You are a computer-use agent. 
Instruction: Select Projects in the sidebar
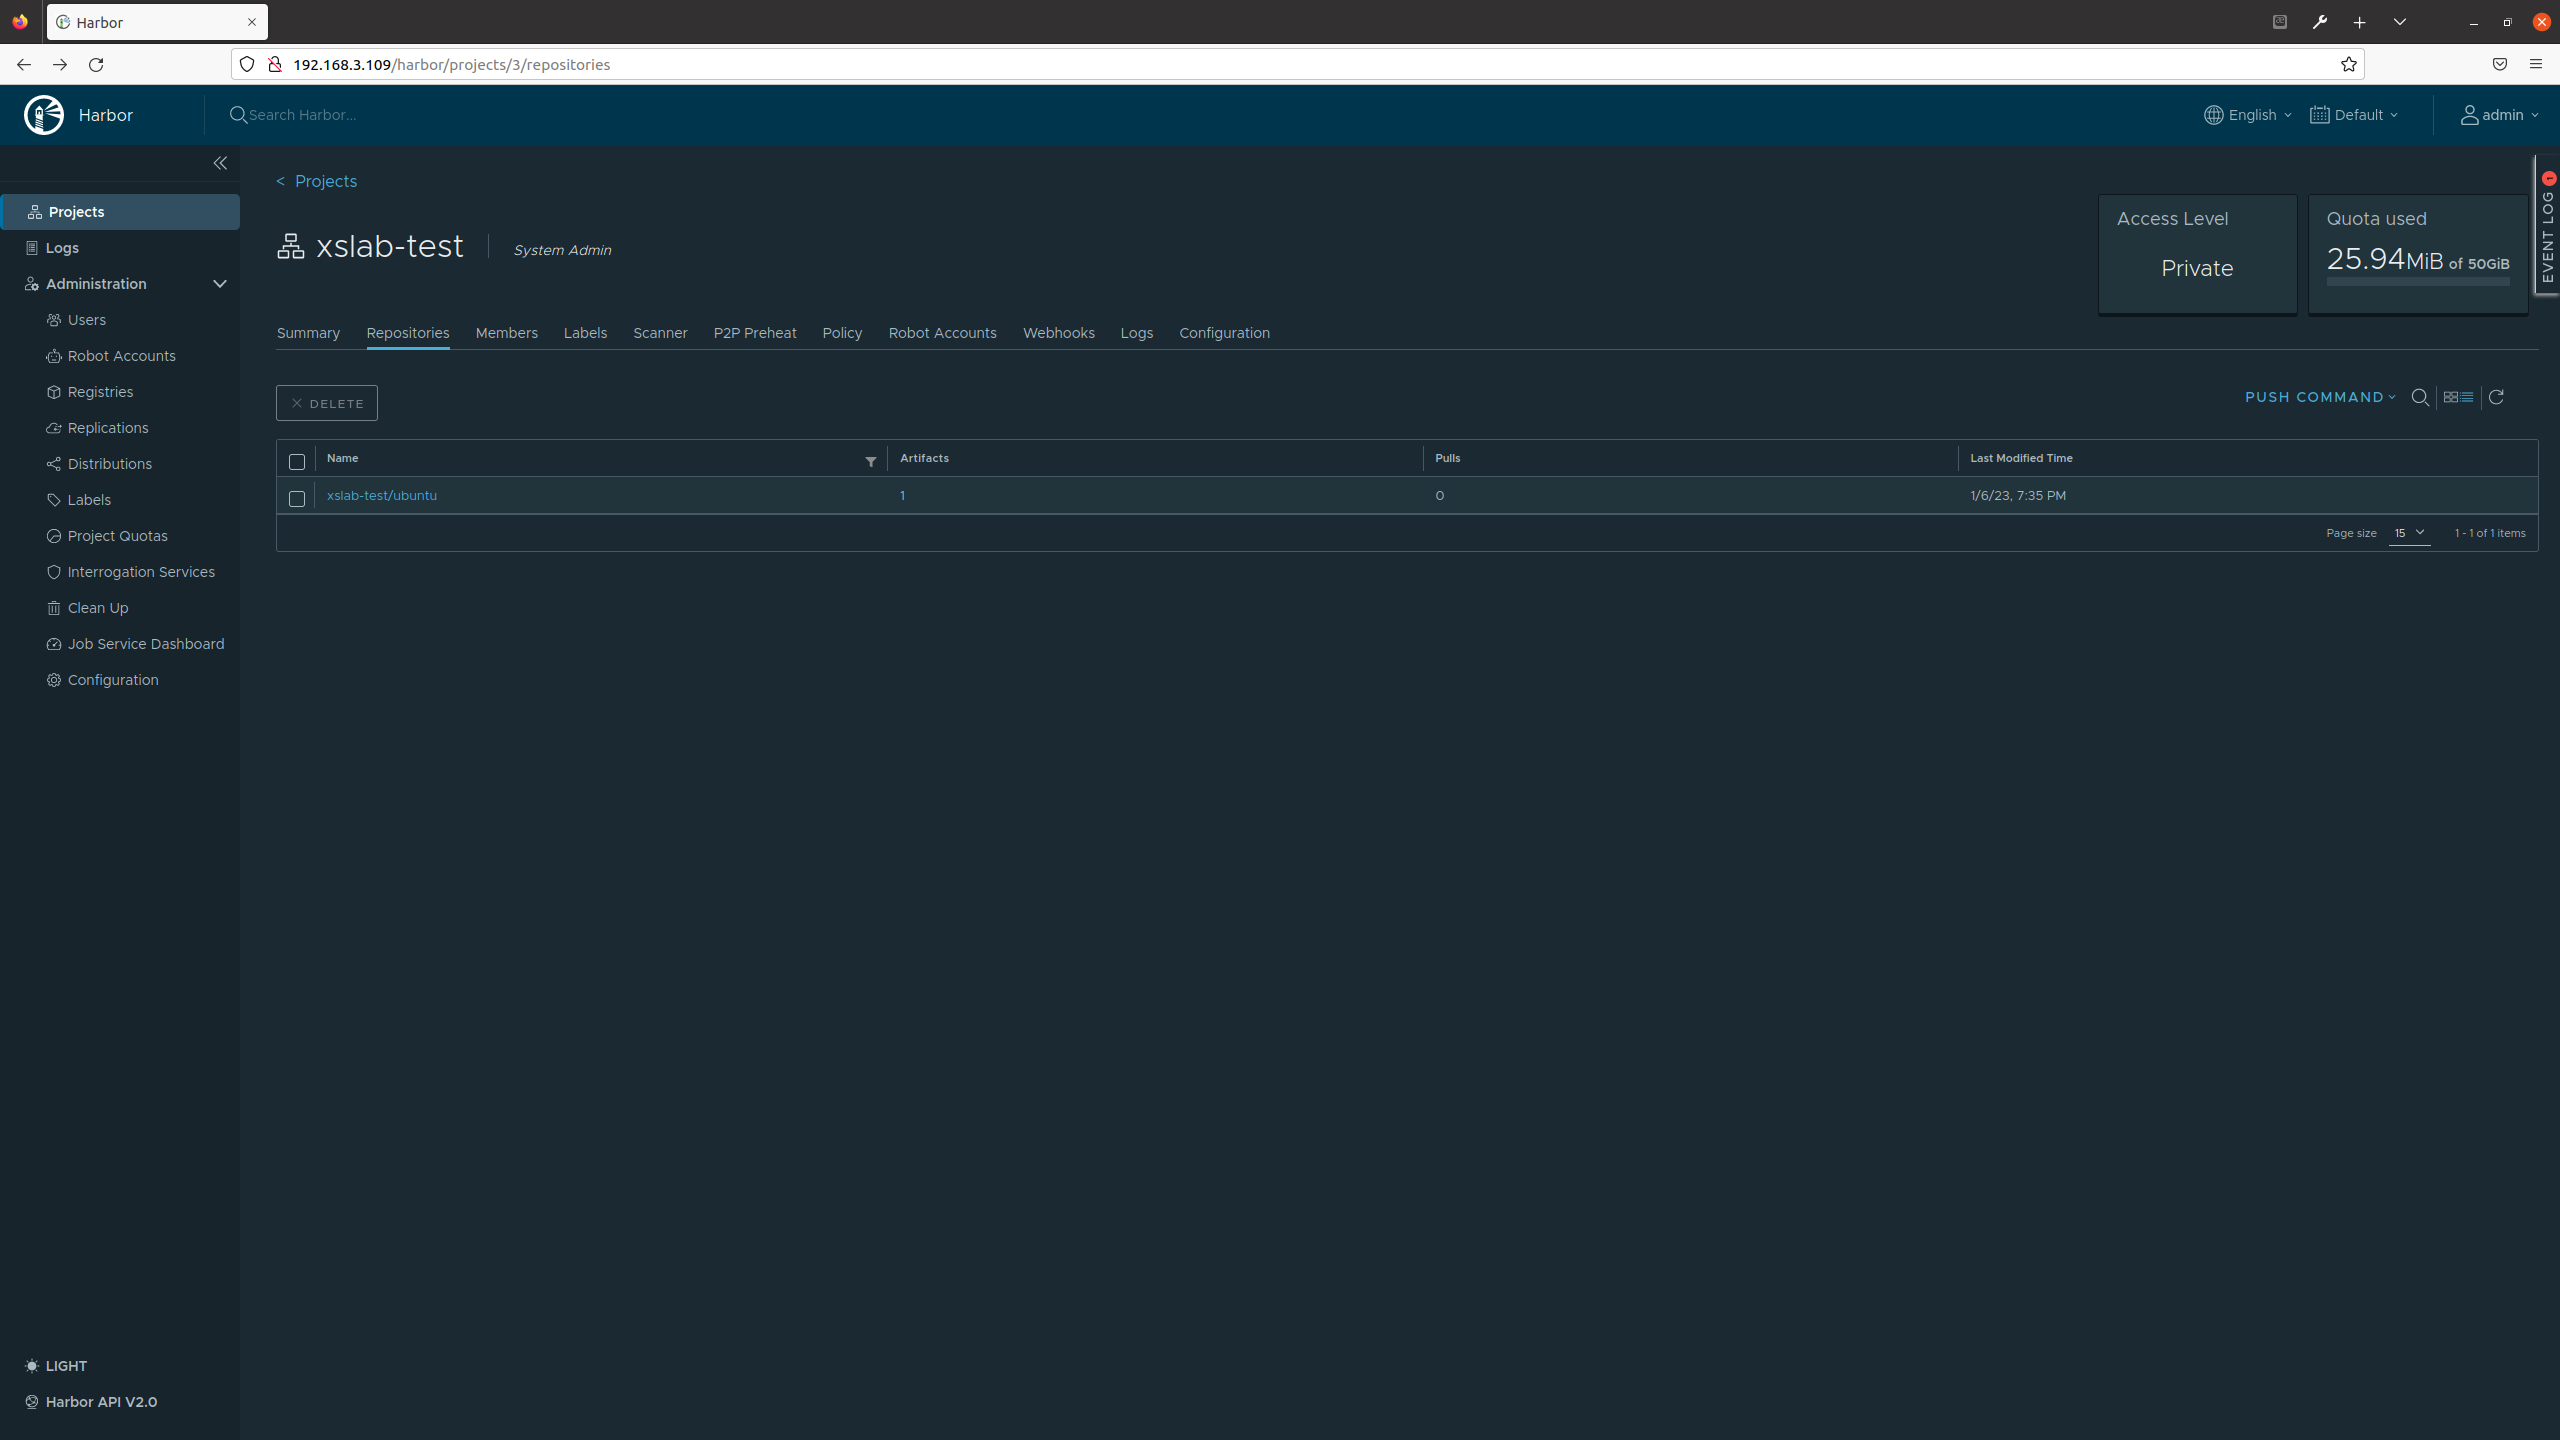(120, 212)
